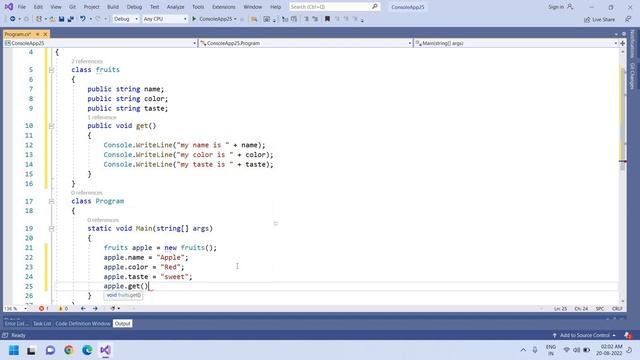This screenshot has width=640, height=360.
Task: Click the previous issue left arrow
Action: click(x=83, y=309)
